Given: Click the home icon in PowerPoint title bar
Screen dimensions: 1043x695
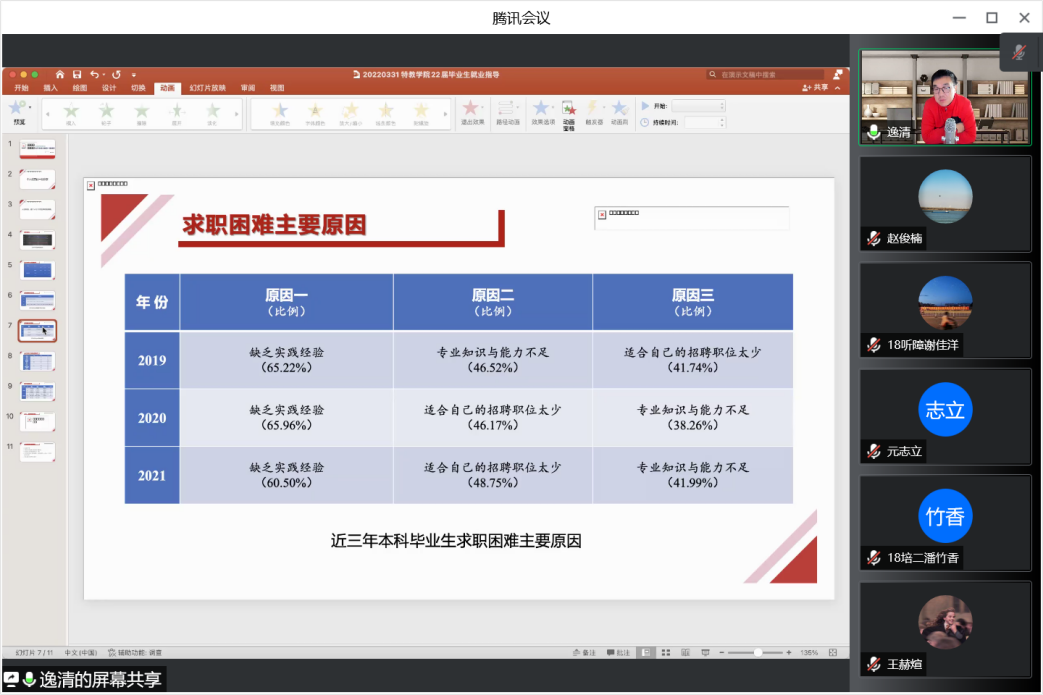Looking at the screenshot, I should [60, 75].
